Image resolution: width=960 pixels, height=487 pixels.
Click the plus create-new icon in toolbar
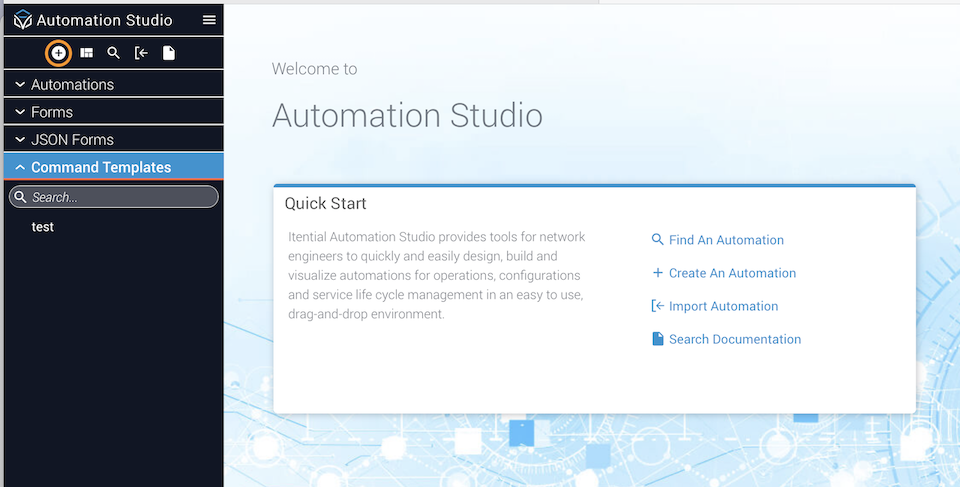pyautogui.click(x=58, y=53)
